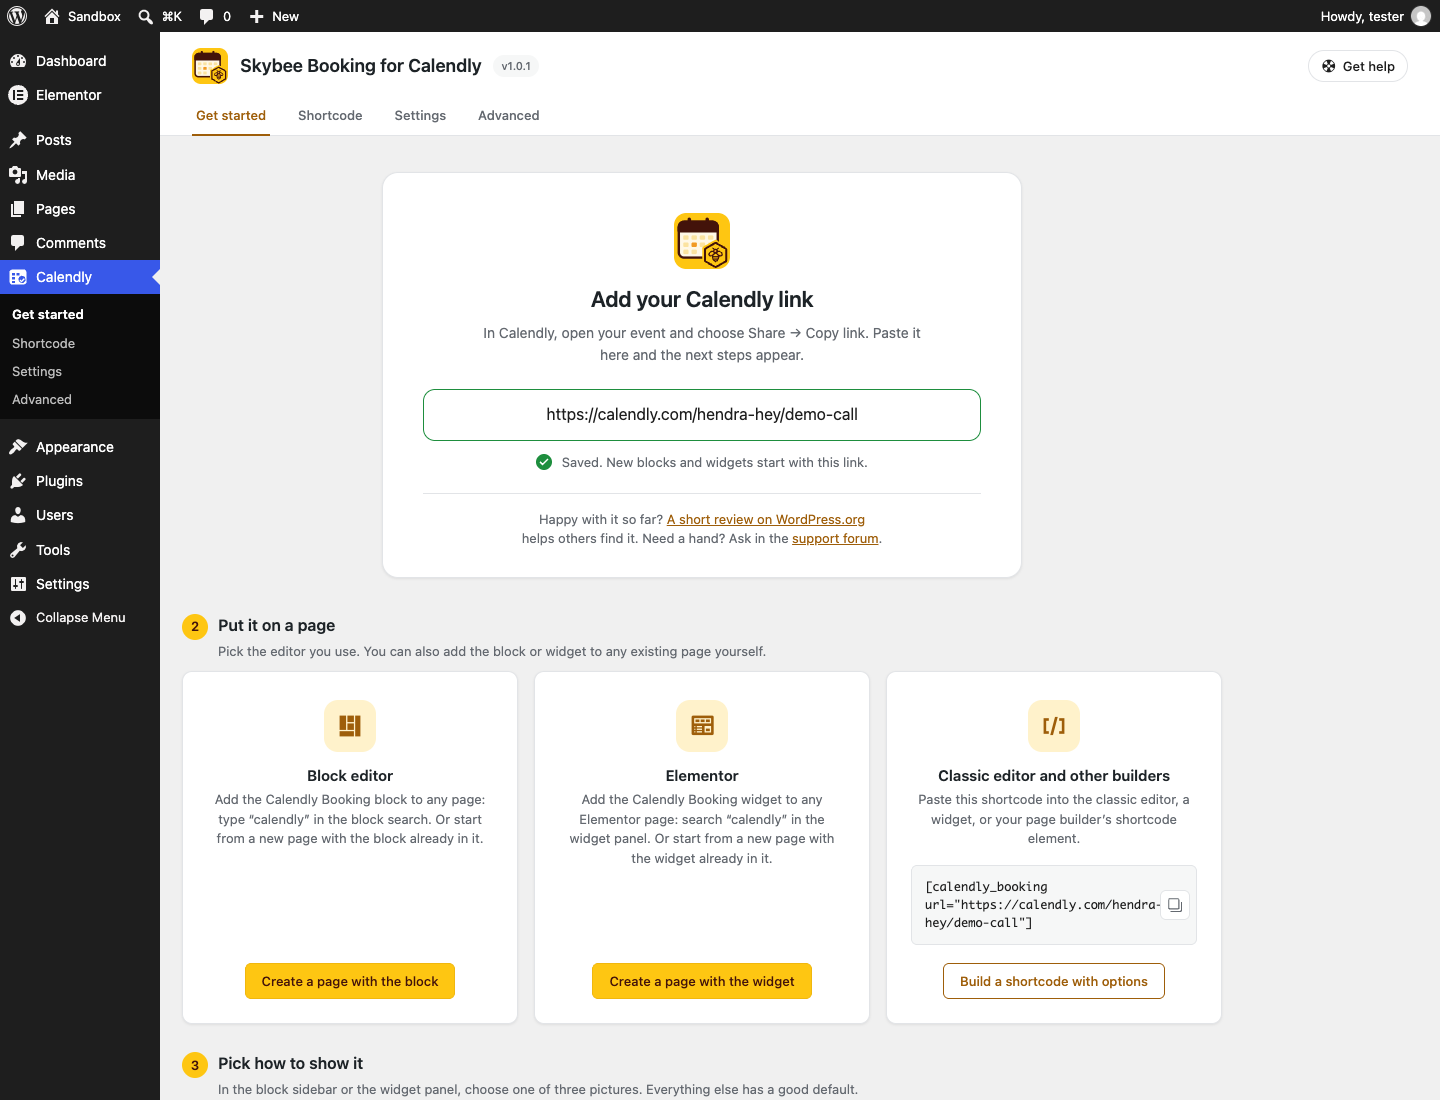Click the Dashboard gauge icon

point(18,61)
